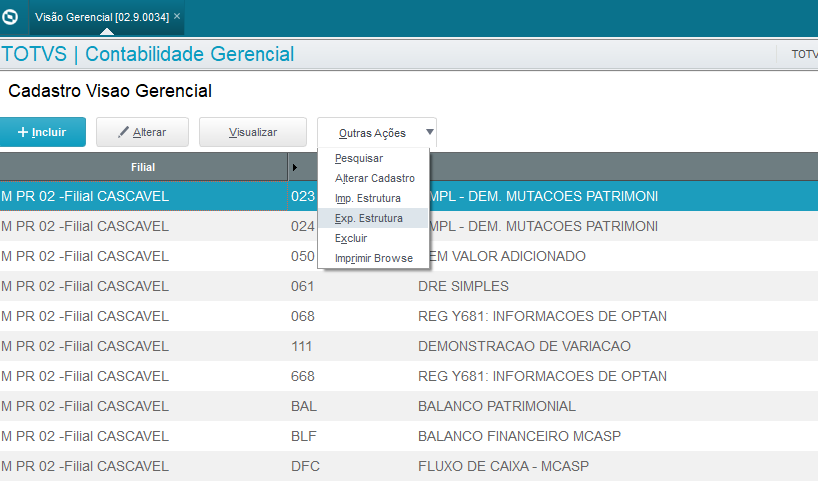Click code cell 061
The height and width of the screenshot is (483, 818).
coord(303,286)
